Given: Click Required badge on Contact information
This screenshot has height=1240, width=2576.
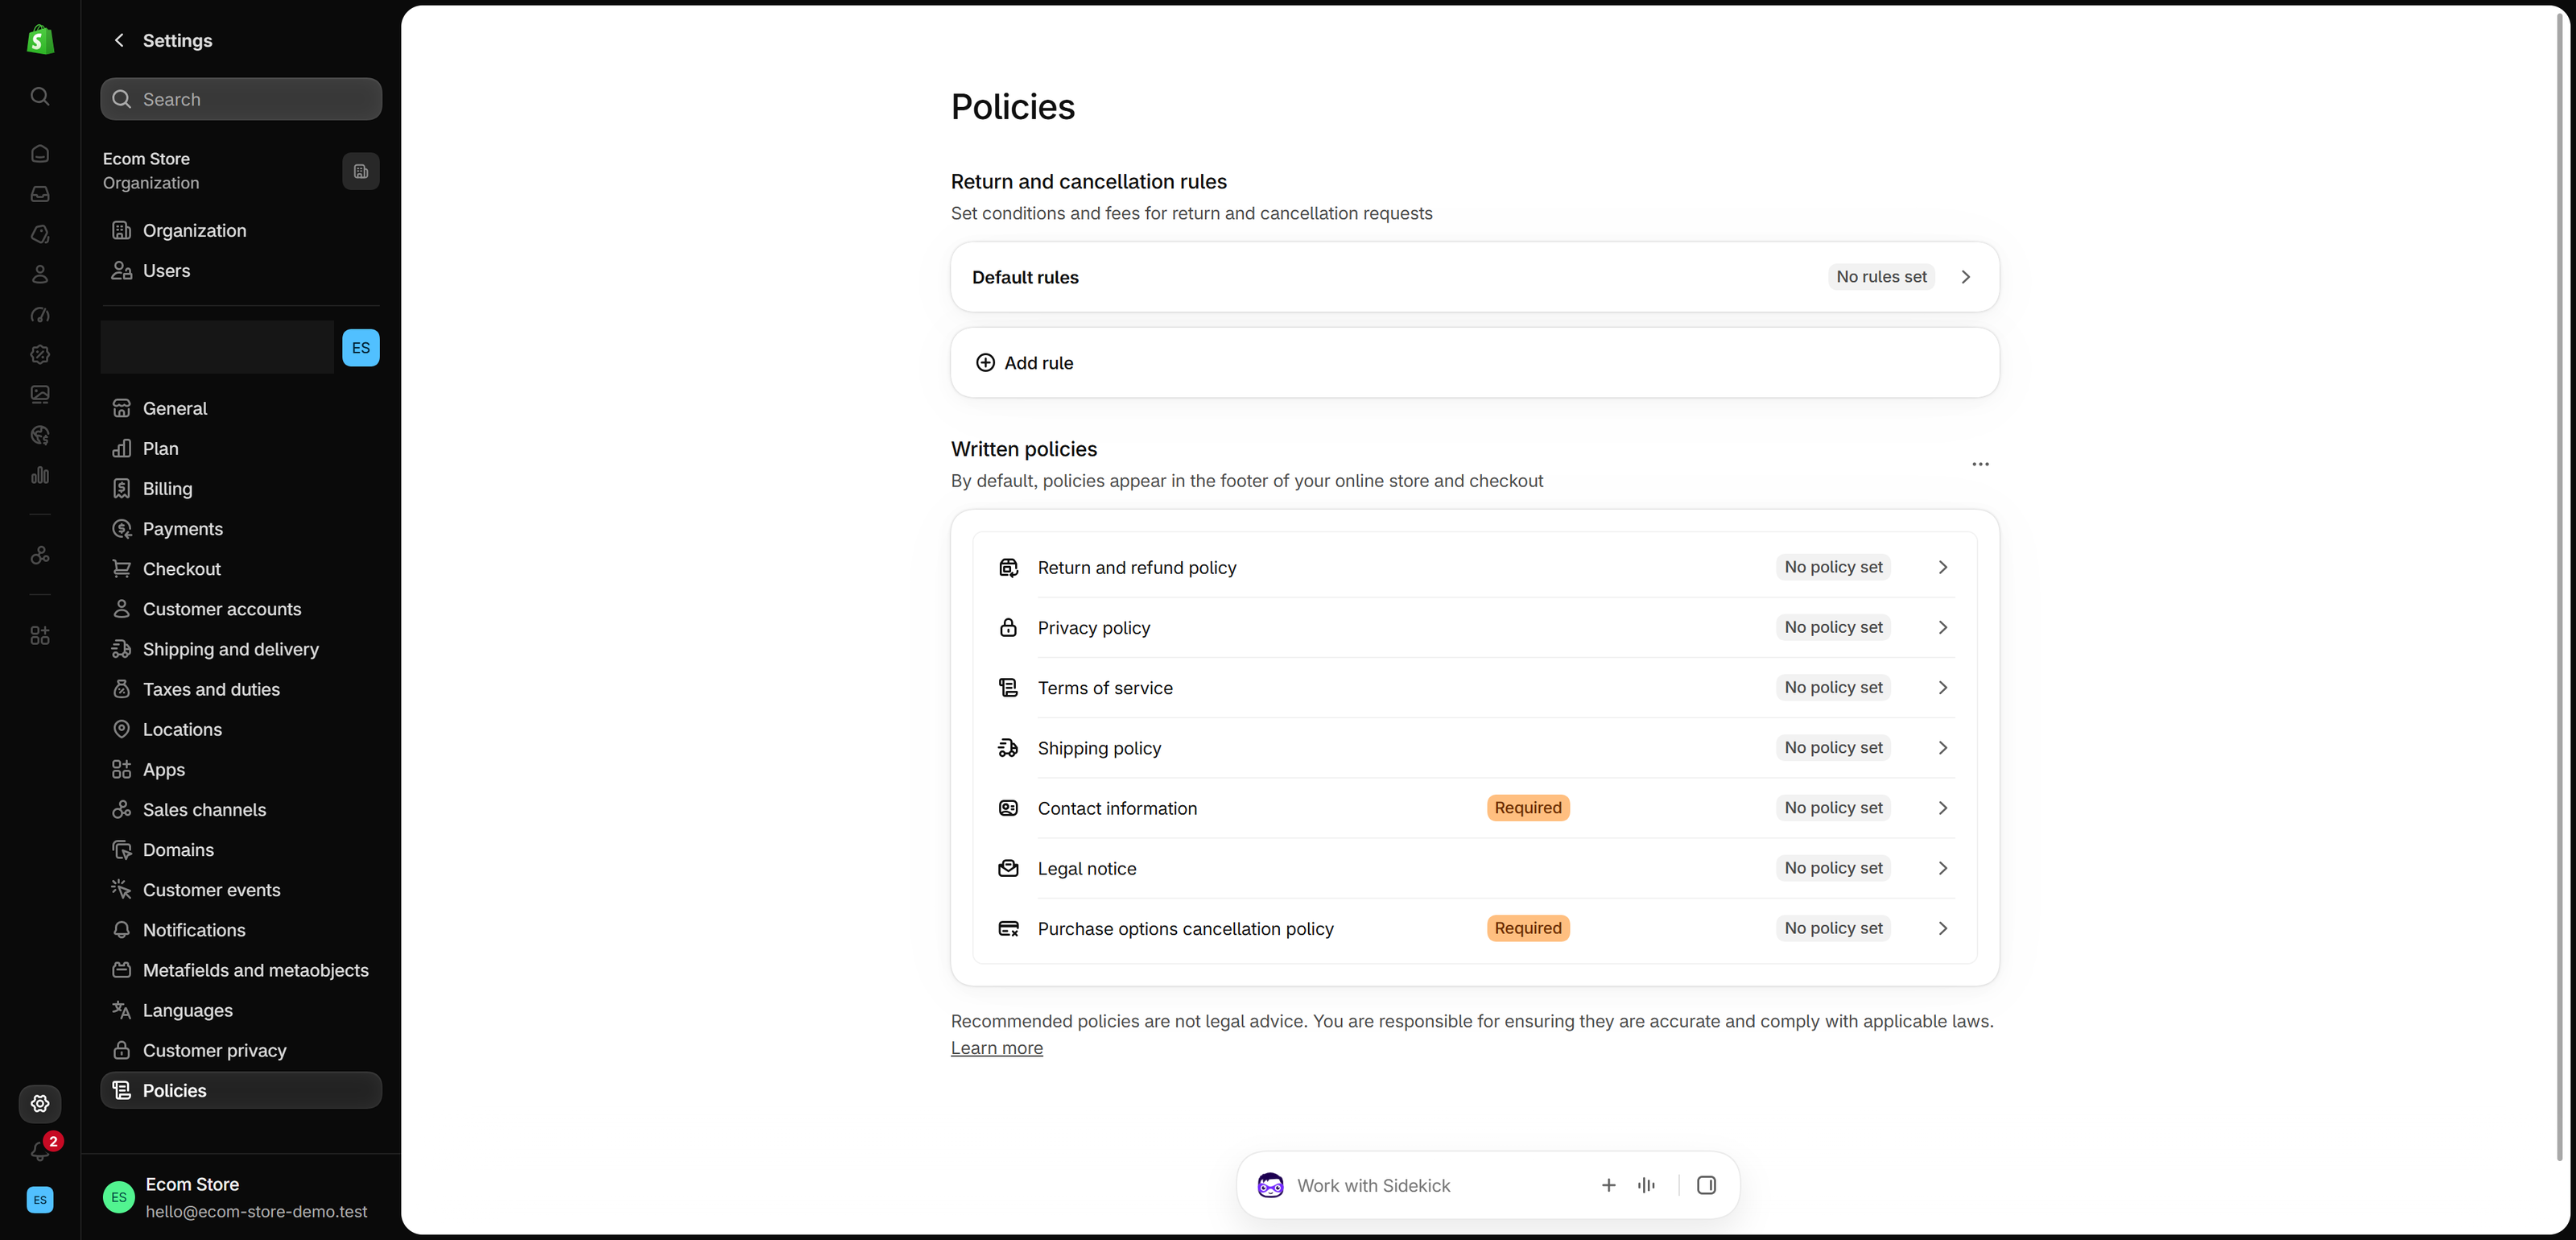Looking at the screenshot, I should (x=1527, y=808).
